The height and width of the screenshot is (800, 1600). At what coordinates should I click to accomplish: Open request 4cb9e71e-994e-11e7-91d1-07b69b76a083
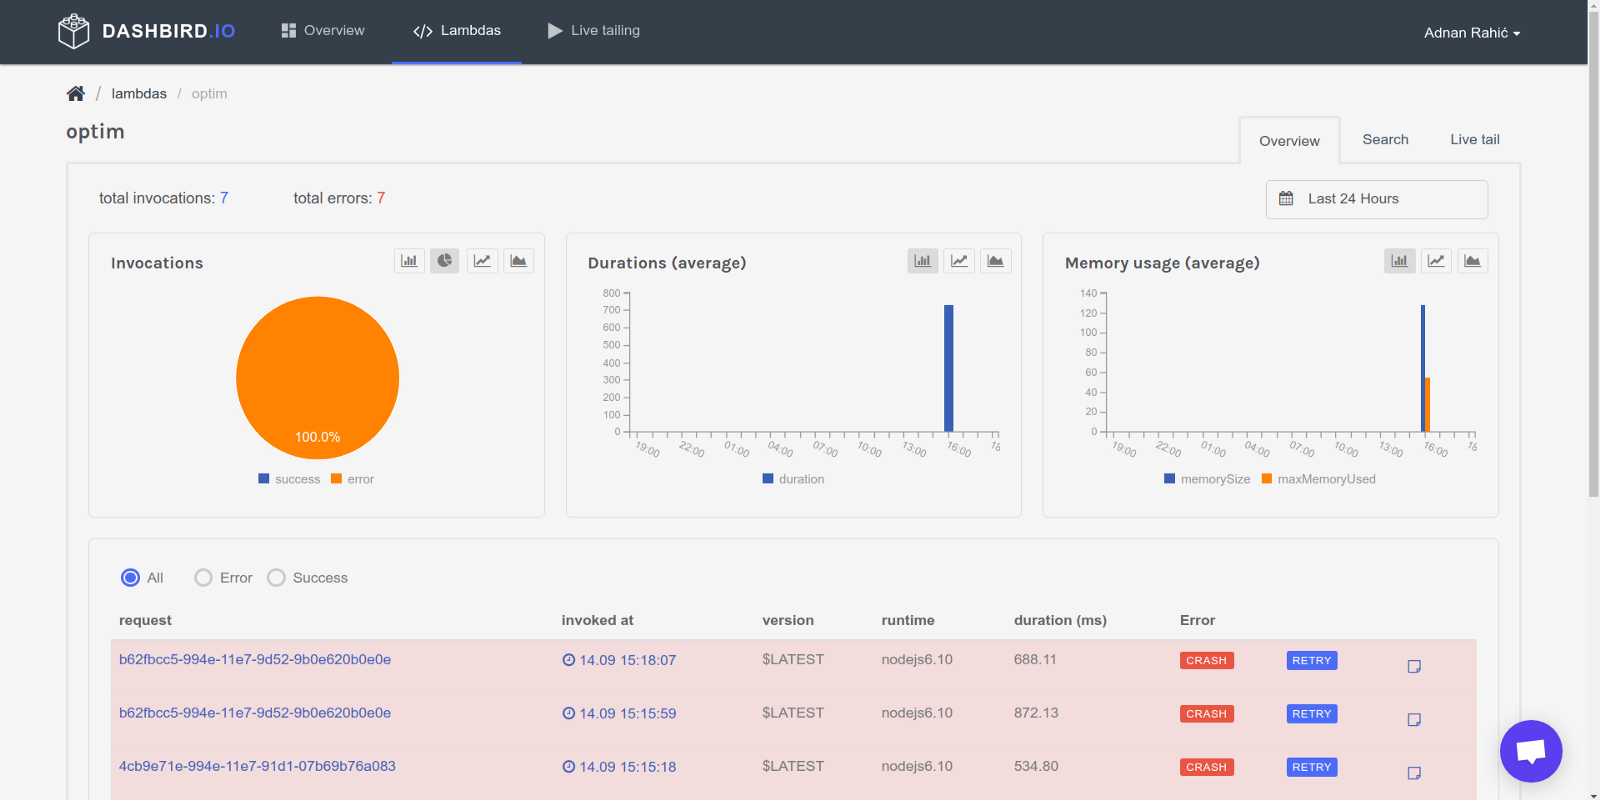click(257, 766)
